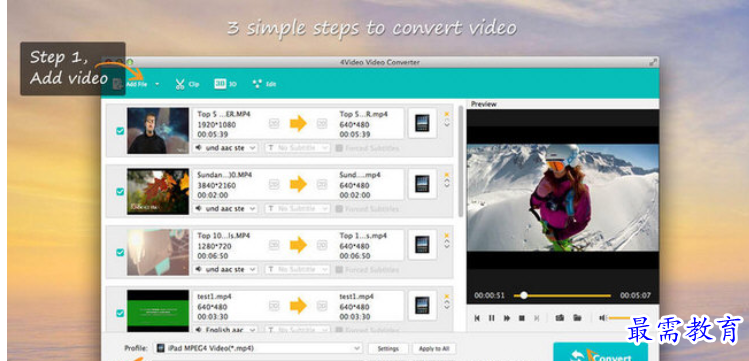Open No Subtitle dropdown for Top 5 ...ER.MP4
Screen dimensions: 749x361
tap(298, 148)
